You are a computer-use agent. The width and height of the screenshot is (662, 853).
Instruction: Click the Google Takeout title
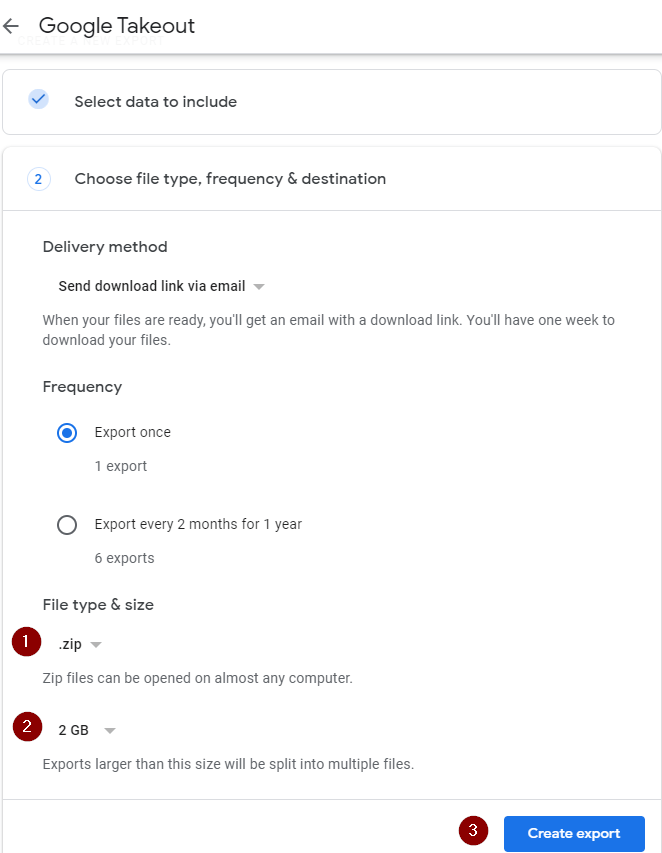coord(117,26)
